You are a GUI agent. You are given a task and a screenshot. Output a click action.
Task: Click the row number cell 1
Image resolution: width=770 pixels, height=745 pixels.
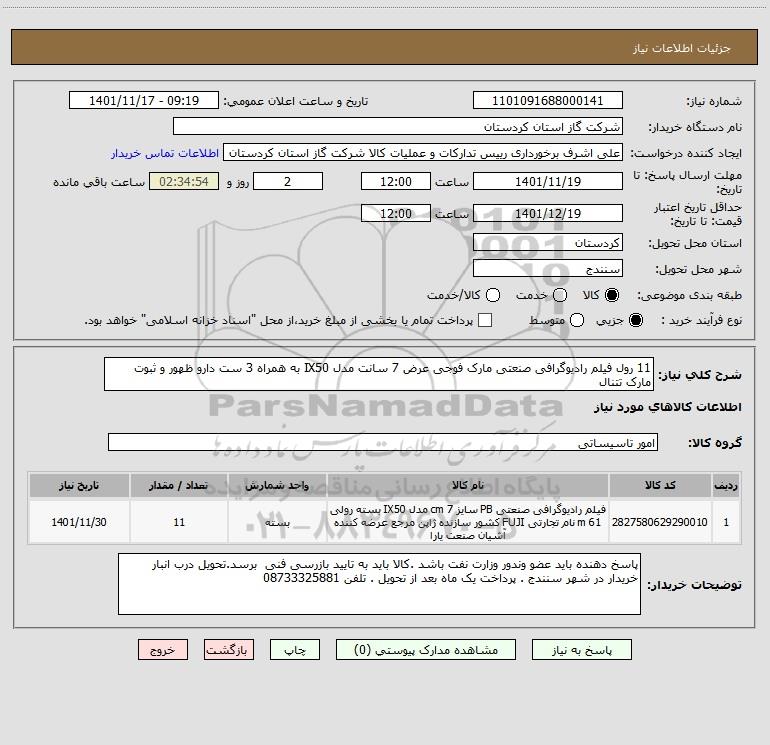point(726,522)
